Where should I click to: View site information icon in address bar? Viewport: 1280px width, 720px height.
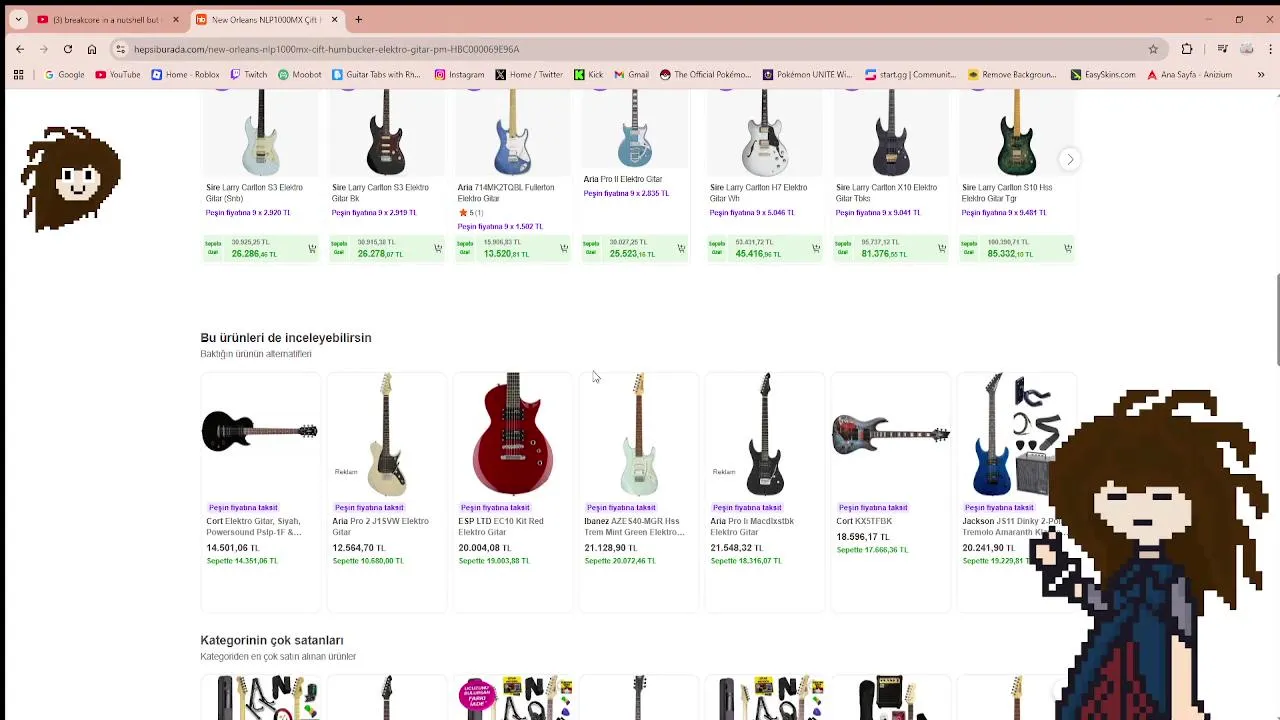(120, 49)
